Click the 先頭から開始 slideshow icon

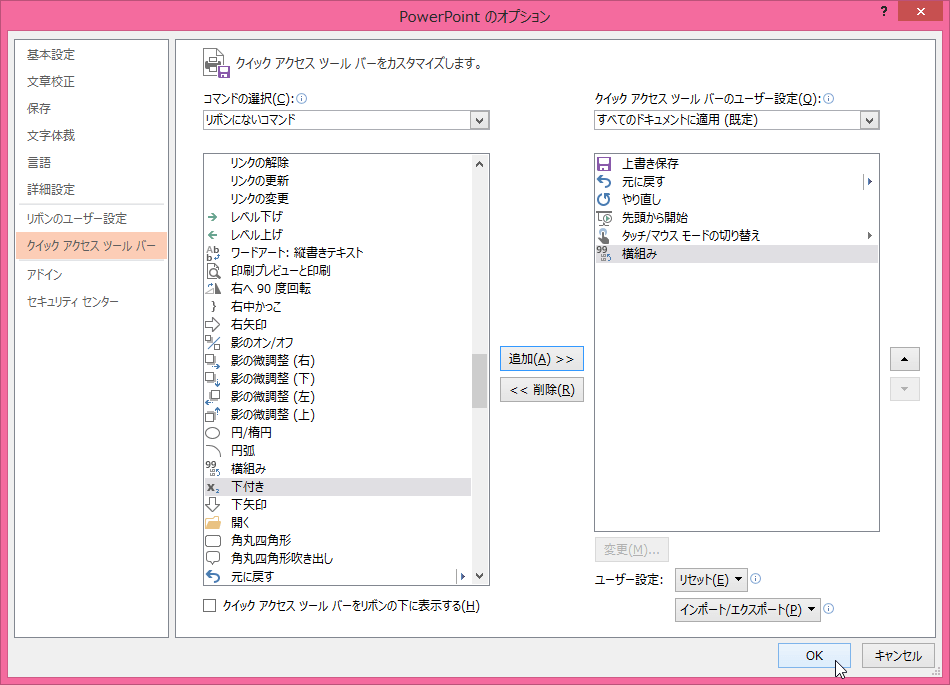pyautogui.click(x=604, y=217)
